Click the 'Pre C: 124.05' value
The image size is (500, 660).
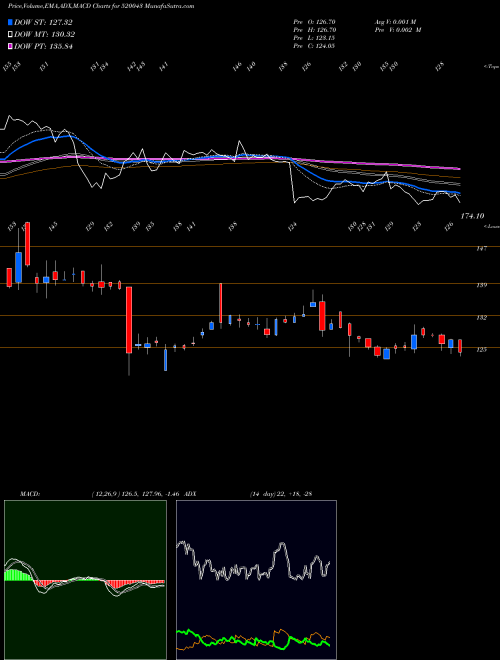point(314,46)
